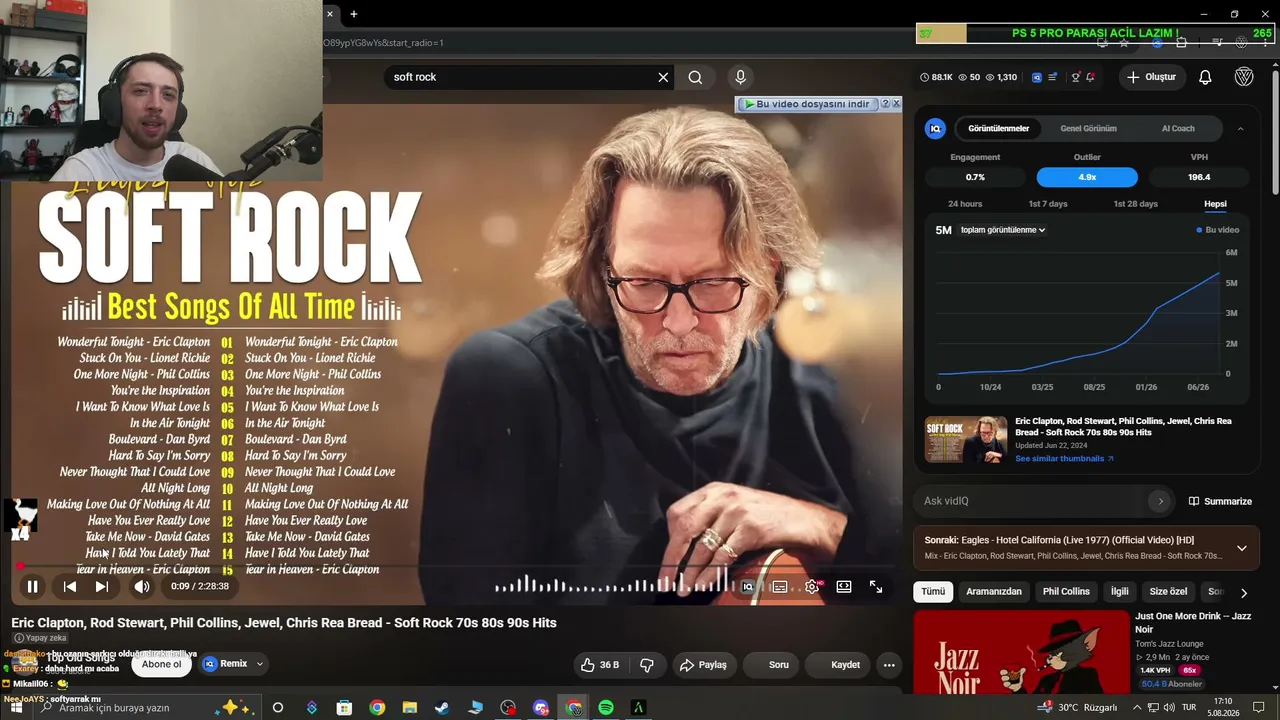
Task: Select the Phil Collins filter chip
Action: [x=1066, y=591]
